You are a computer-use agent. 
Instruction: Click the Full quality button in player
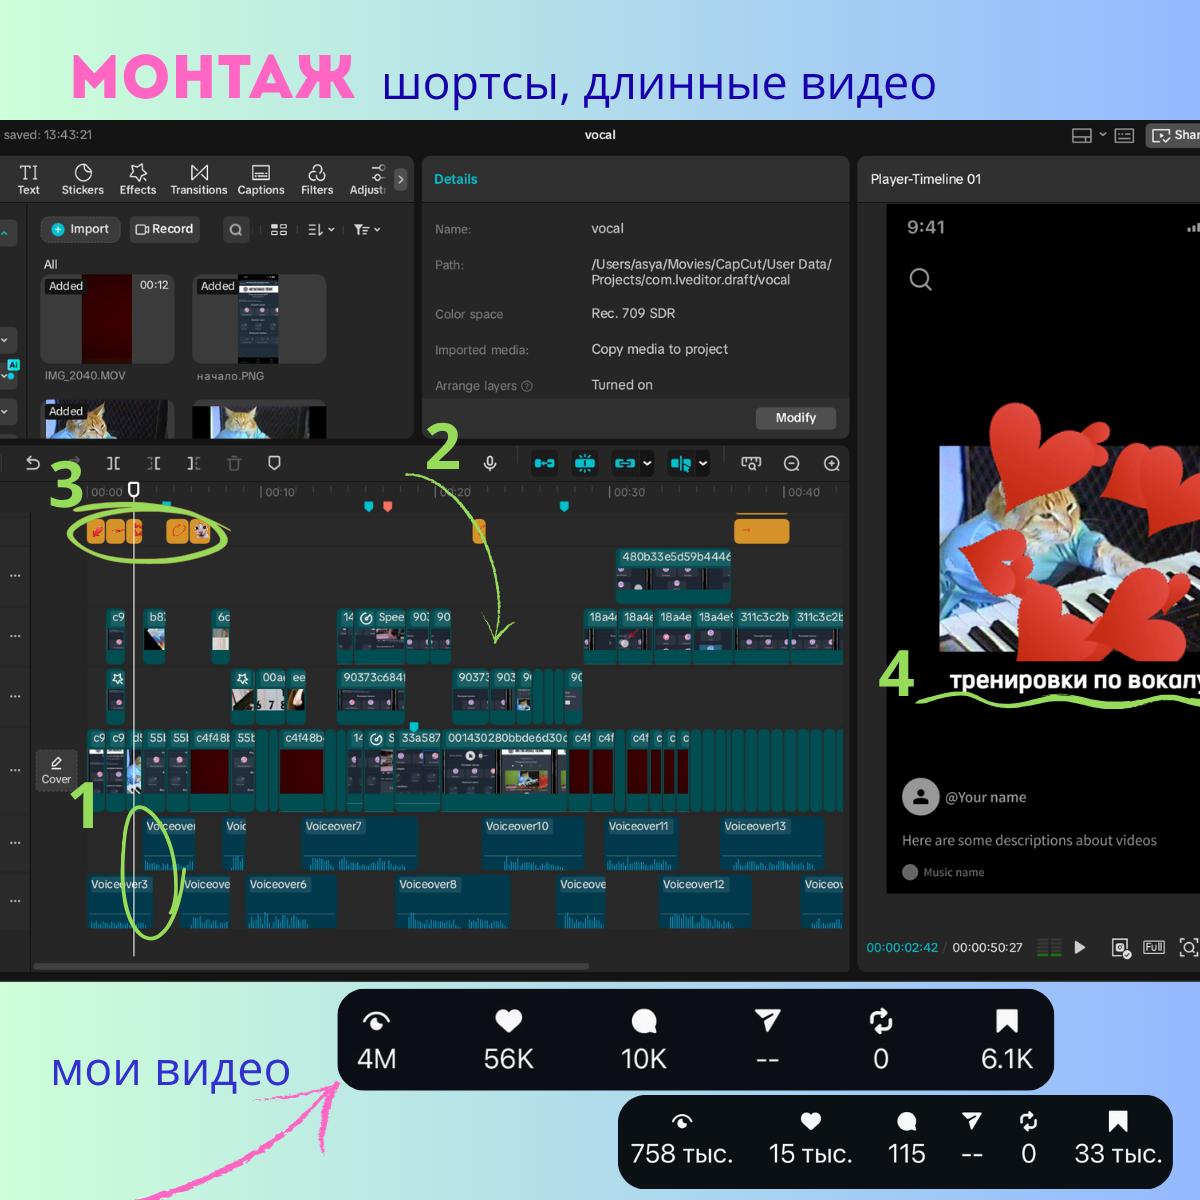coord(1154,947)
